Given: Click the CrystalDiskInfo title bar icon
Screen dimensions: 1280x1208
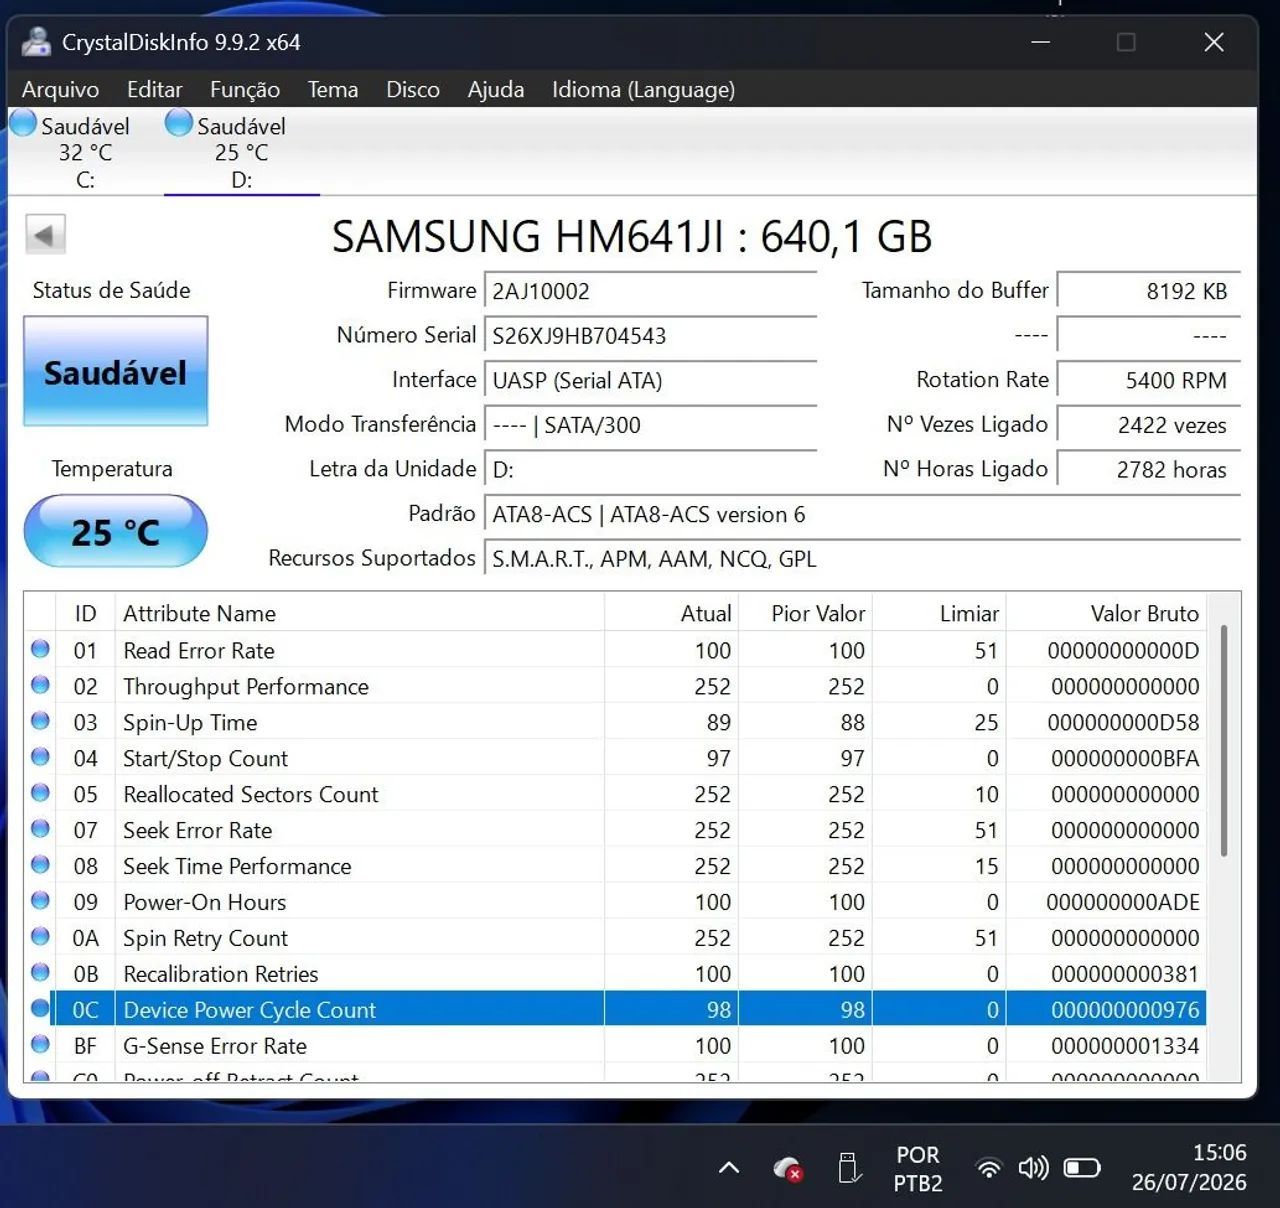Looking at the screenshot, I should (x=36, y=42).
